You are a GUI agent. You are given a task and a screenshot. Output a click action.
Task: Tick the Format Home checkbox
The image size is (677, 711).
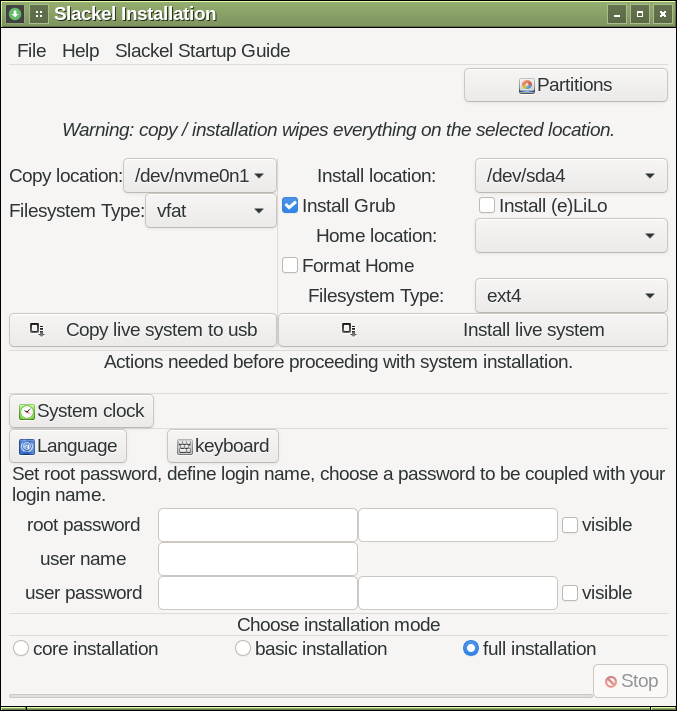coord(290,265)
